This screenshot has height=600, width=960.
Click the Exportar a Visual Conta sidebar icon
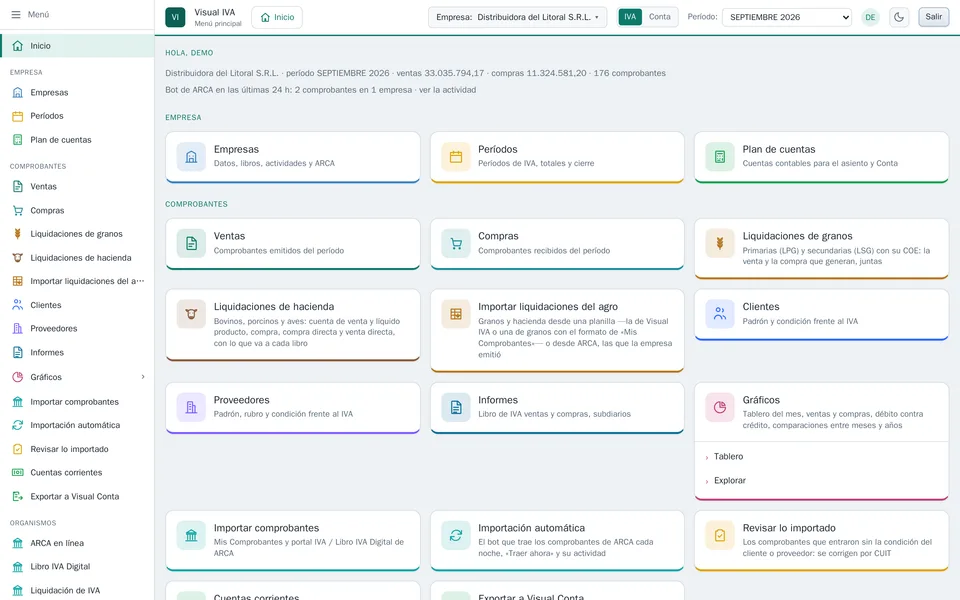point(18,497)
